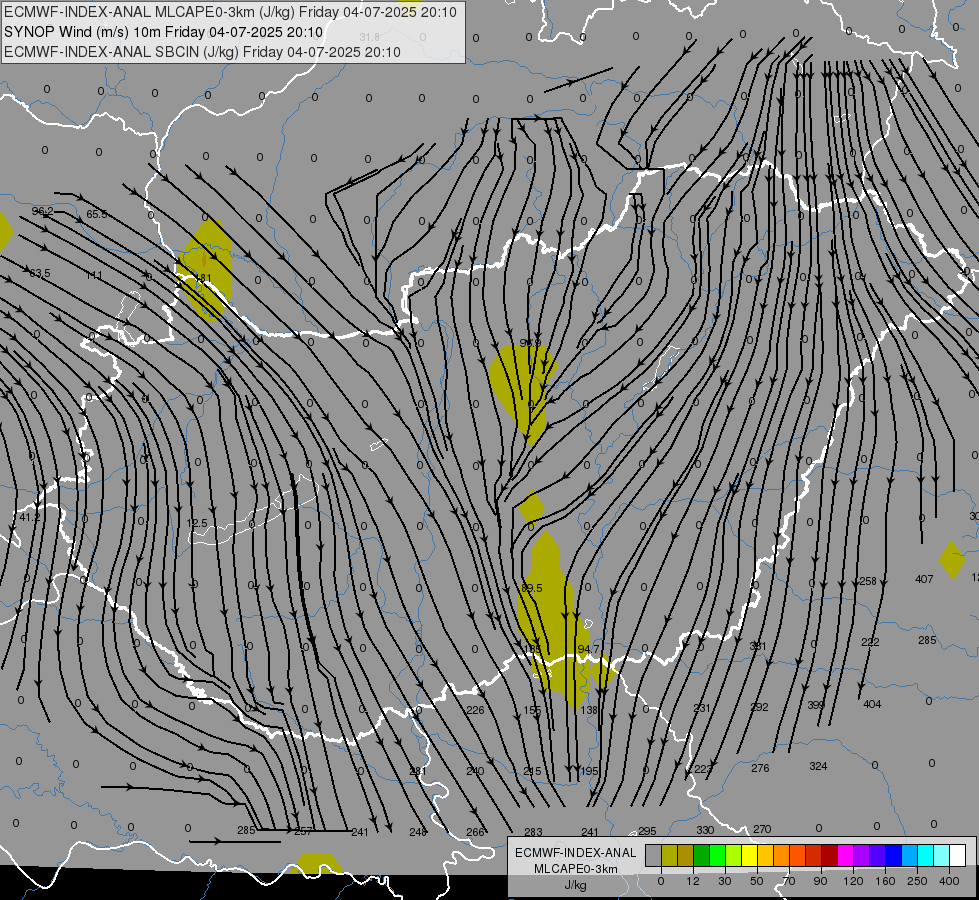Image resolution: width=979 pixels, height=900 pixels.
Task: Click the magenta legend swatch
Action: [x=845, y=856]
